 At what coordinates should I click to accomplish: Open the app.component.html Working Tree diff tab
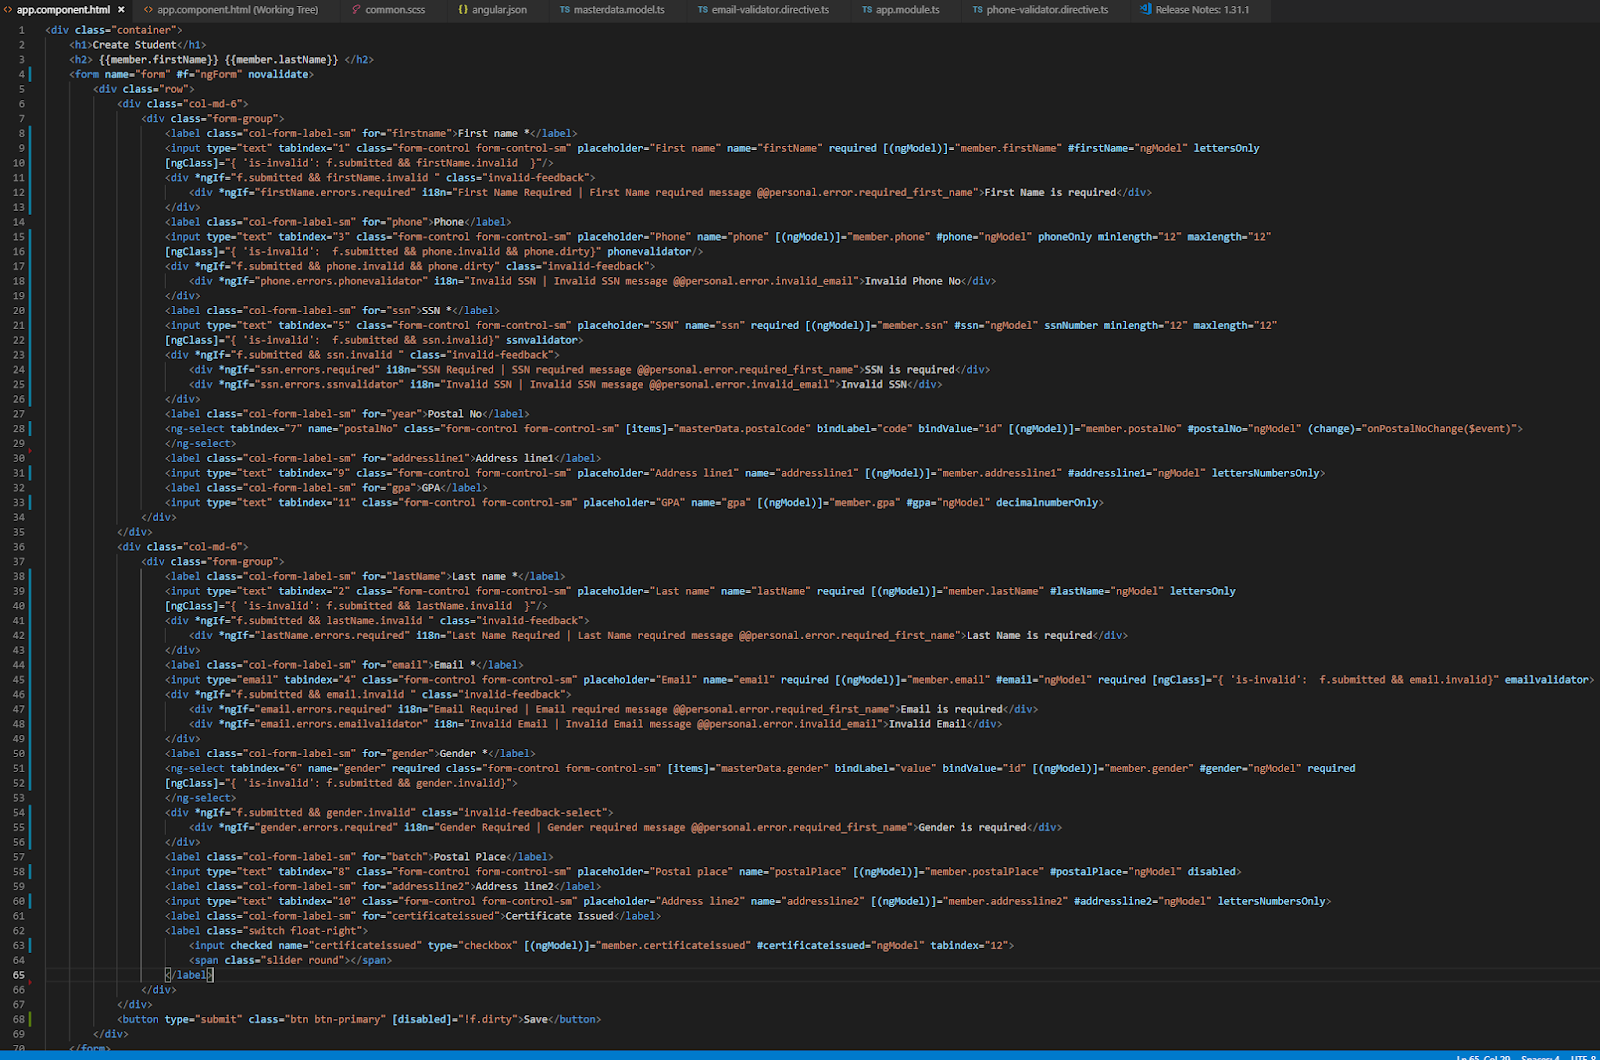[235, 10]
